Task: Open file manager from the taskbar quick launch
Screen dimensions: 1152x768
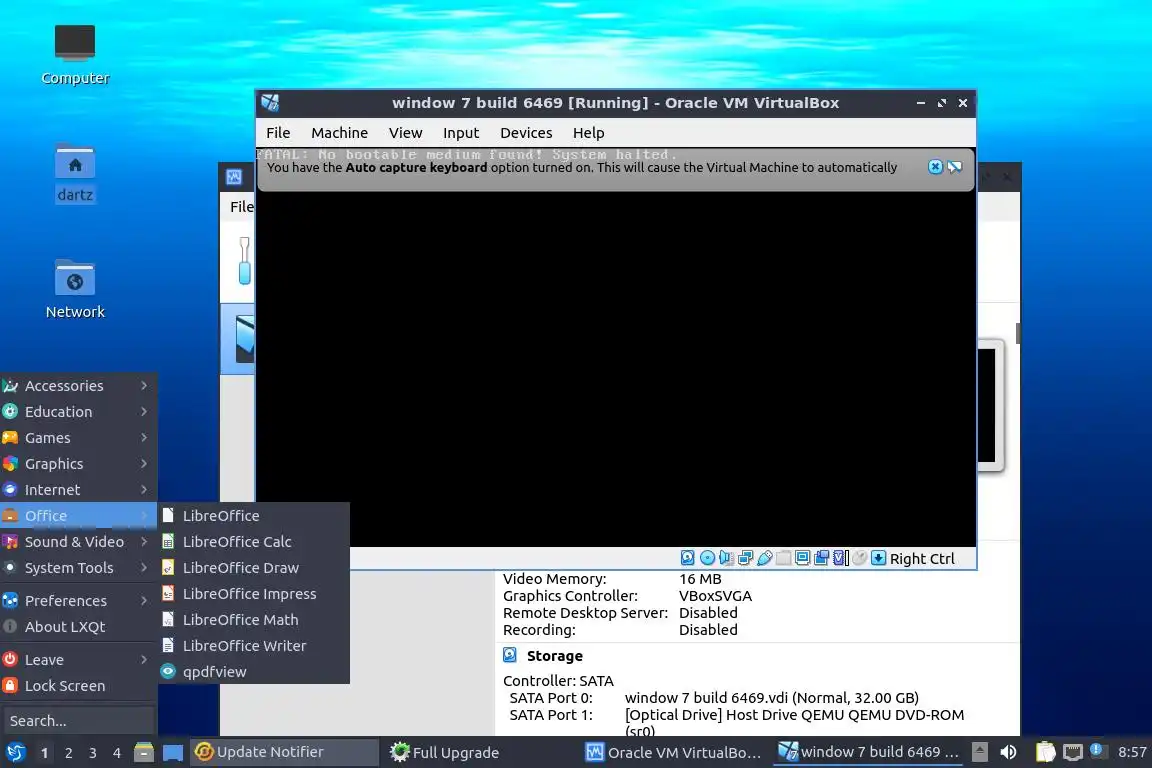Action: pyautogui.click(x=144, y=753)
